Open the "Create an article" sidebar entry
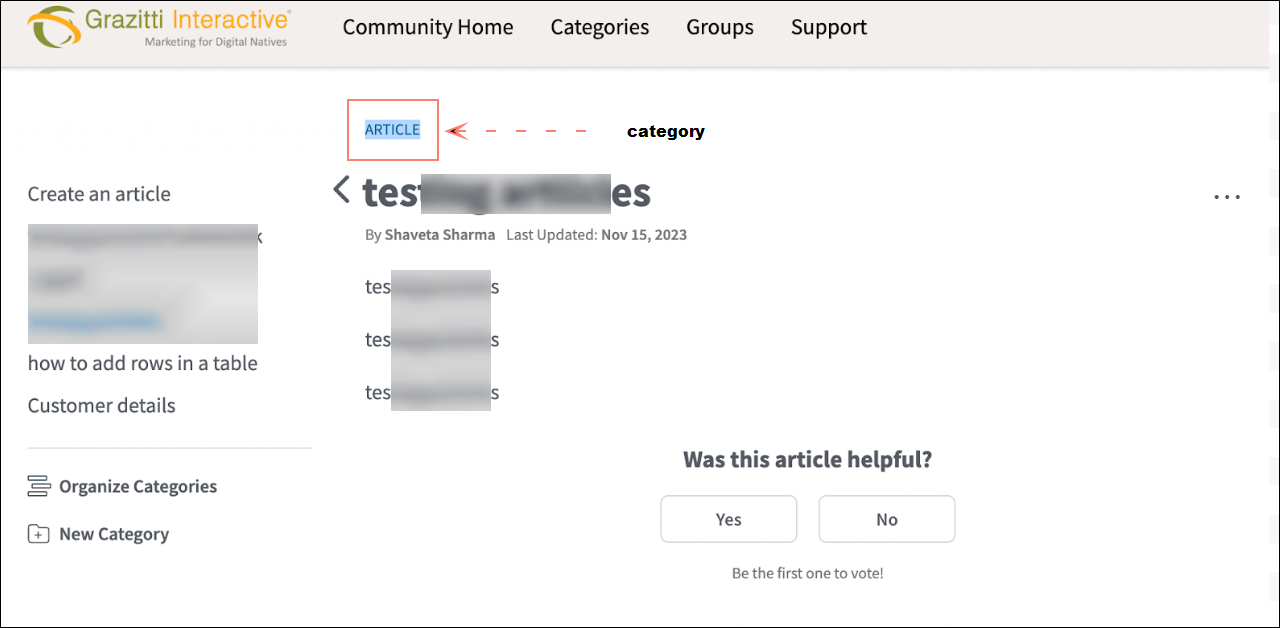 [x=99, y=194]
